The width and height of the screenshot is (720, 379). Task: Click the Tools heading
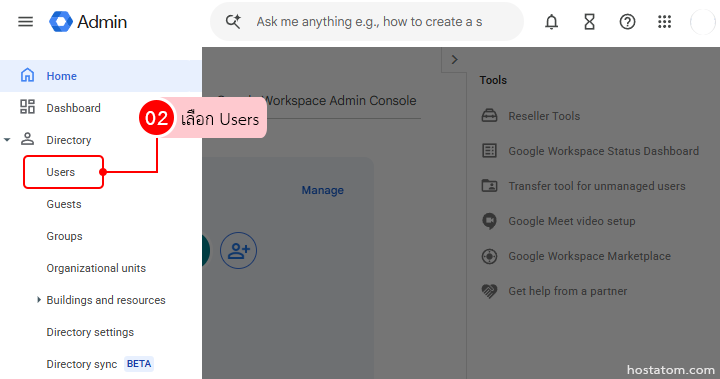click(x=493, y=80)
